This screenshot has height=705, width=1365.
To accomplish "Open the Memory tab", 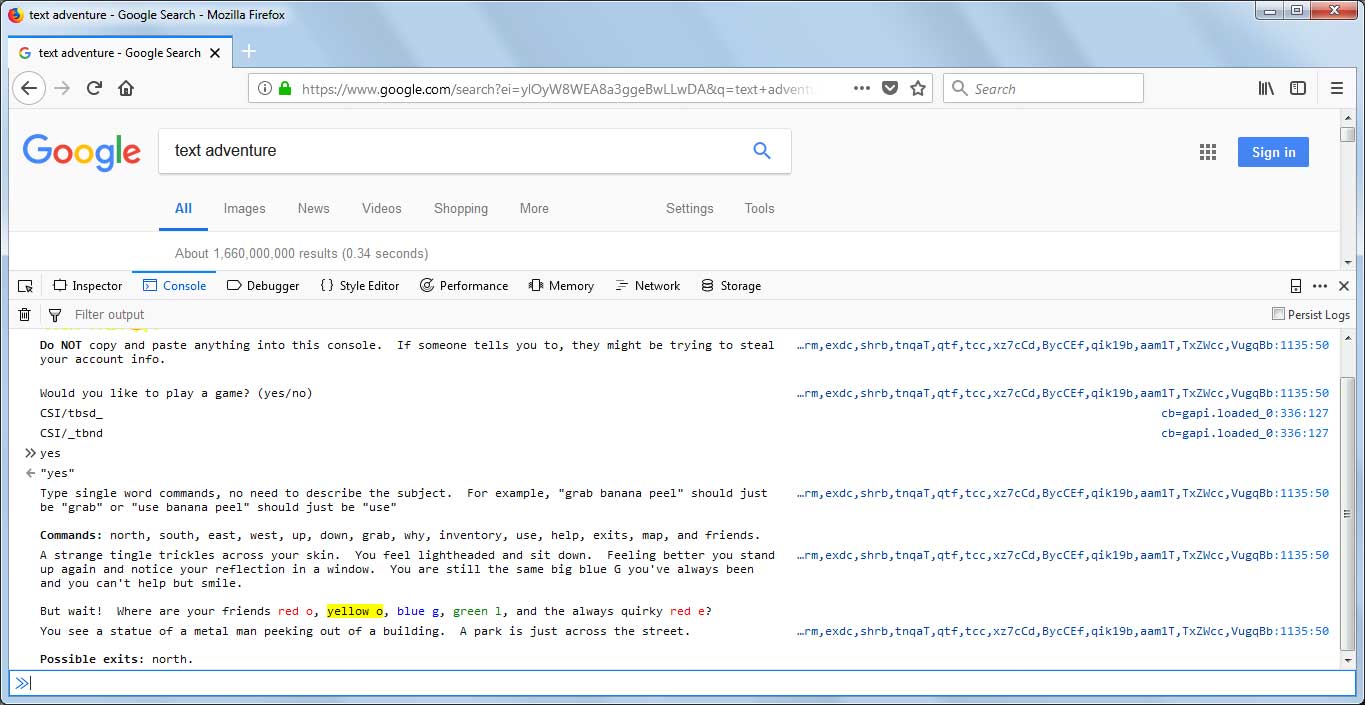I will [561, 286].
